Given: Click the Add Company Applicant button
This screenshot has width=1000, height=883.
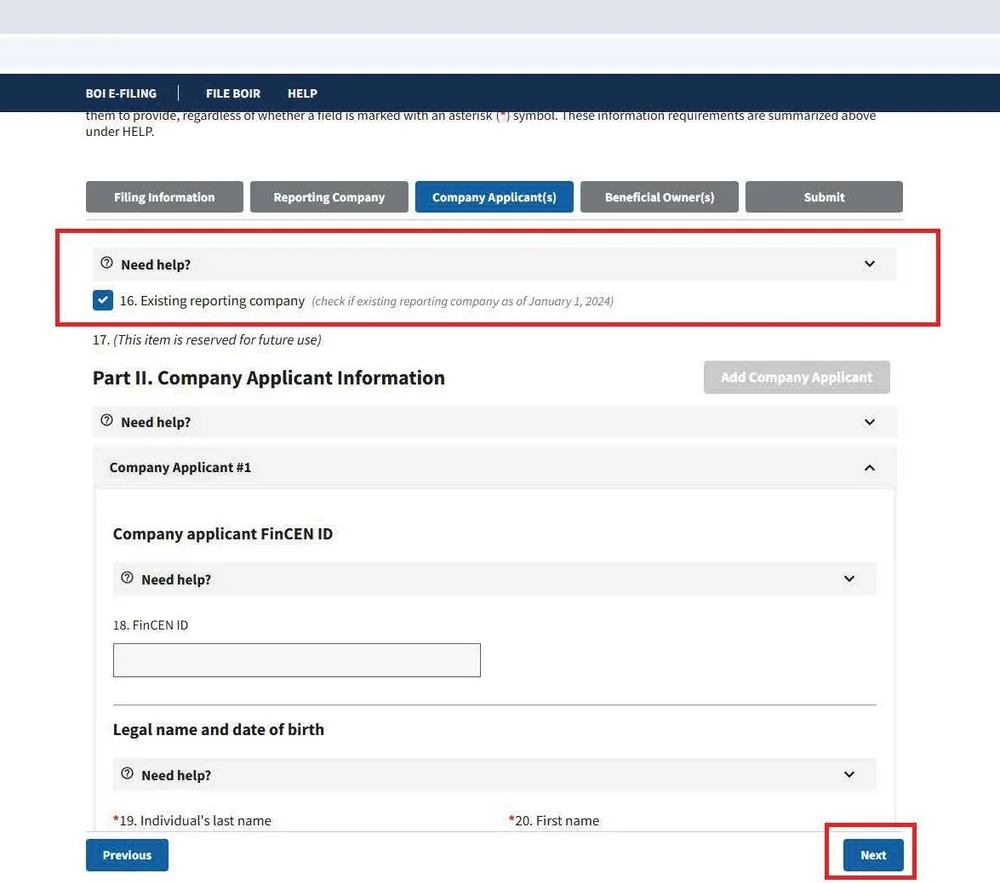Looking at the screenshot, I should click(x=796, y=377).
